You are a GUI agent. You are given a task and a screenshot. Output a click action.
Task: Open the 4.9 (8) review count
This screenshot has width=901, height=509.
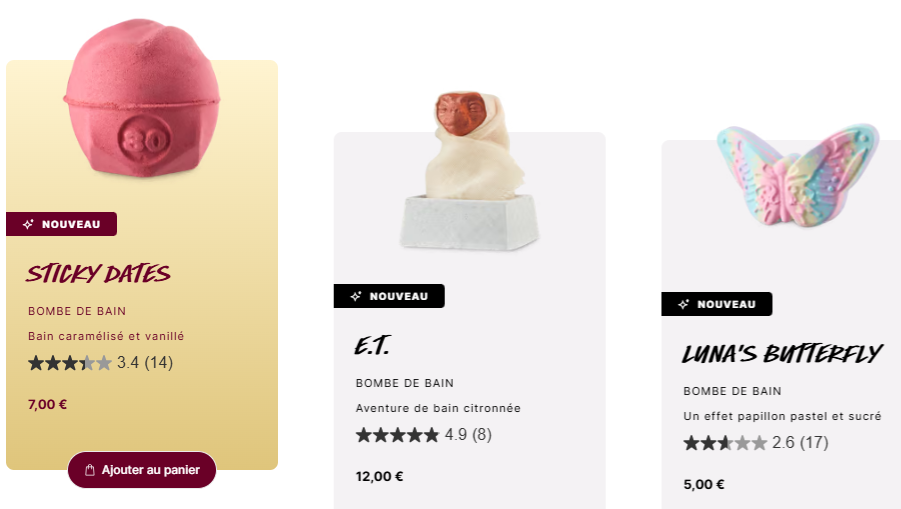coord(468,435)
